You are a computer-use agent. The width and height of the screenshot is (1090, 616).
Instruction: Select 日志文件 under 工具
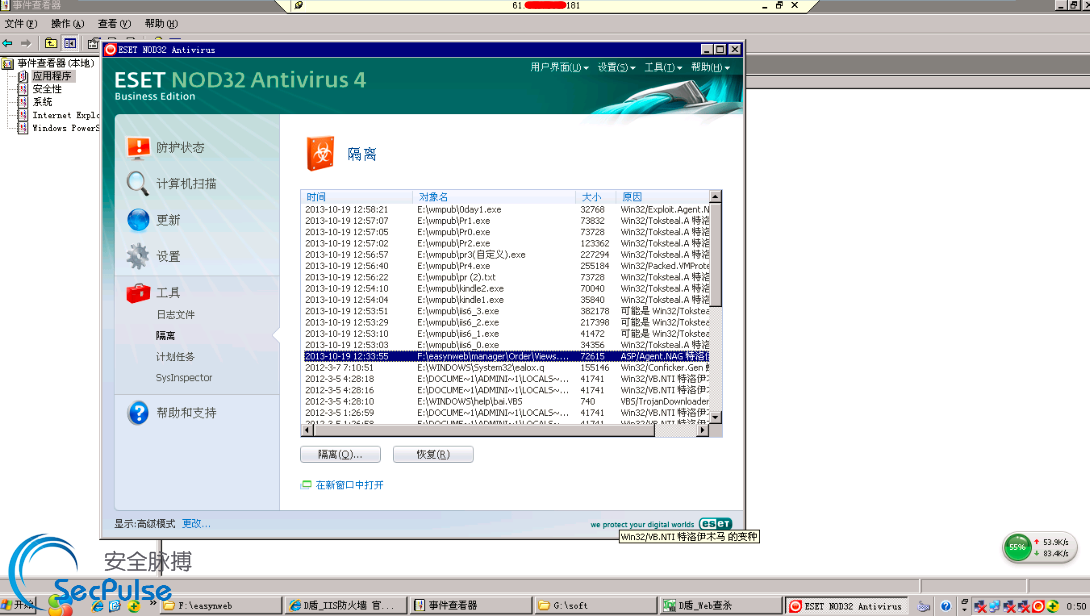(175, 315)
